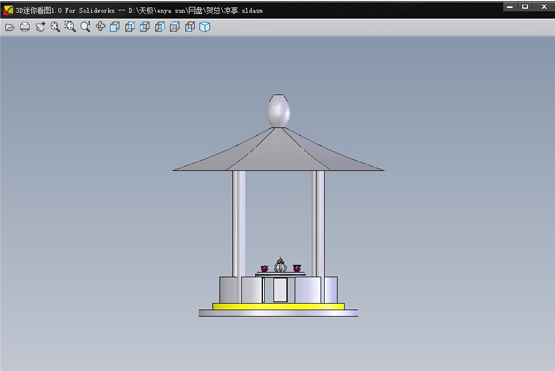Screen dimensions: 555x371
Task: Minimize the 3D viewer window
Action: point(510,7)
